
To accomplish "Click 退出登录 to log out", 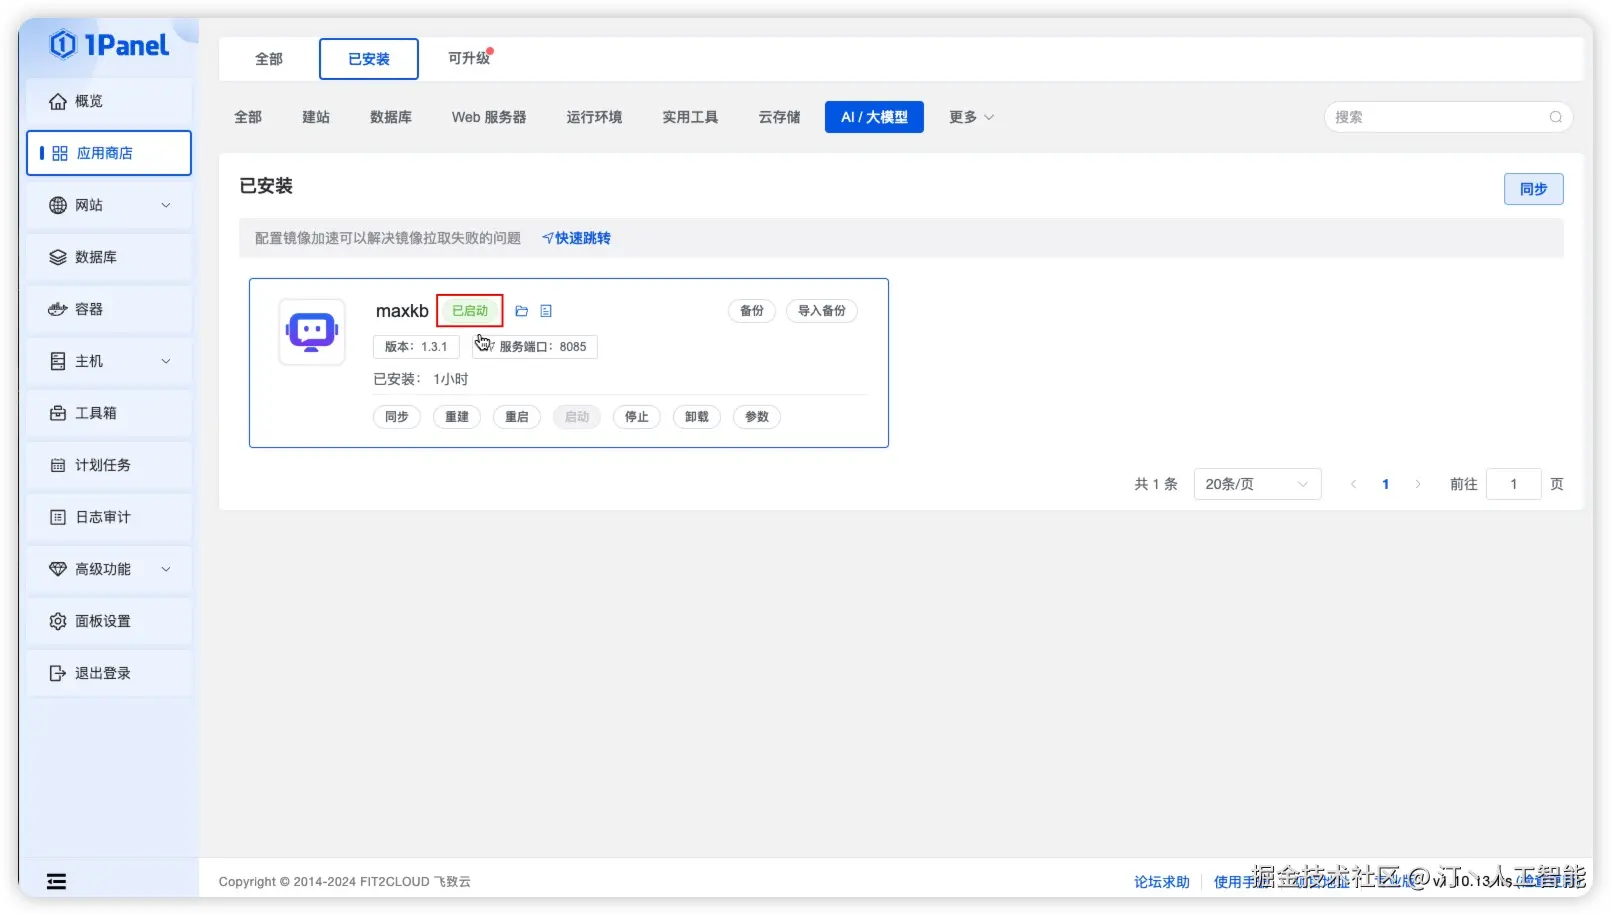I will pos(109,673).
